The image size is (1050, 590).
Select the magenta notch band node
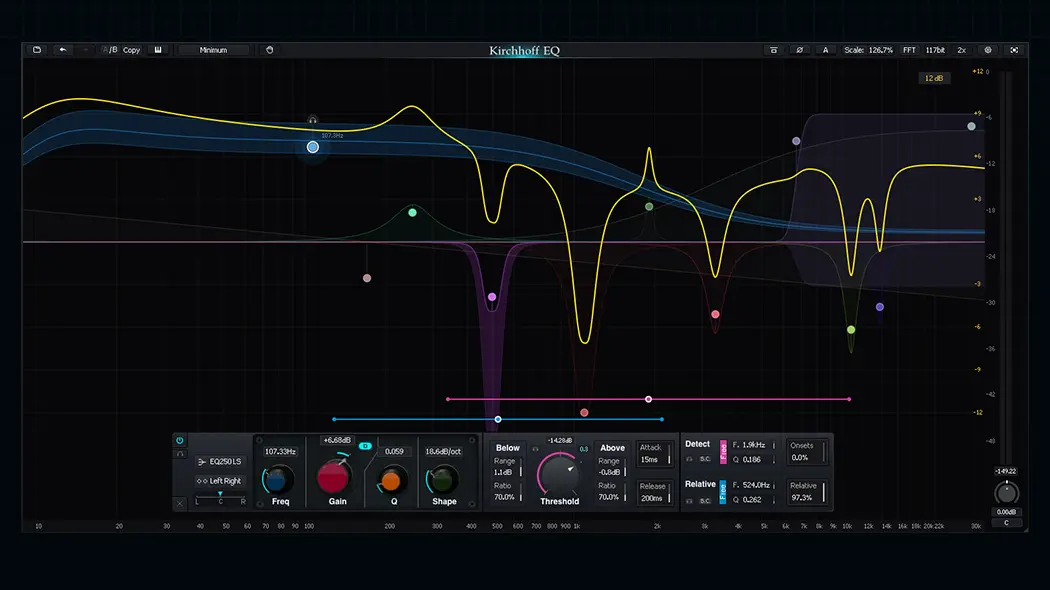pyautogui.click(x=492, y=297)
